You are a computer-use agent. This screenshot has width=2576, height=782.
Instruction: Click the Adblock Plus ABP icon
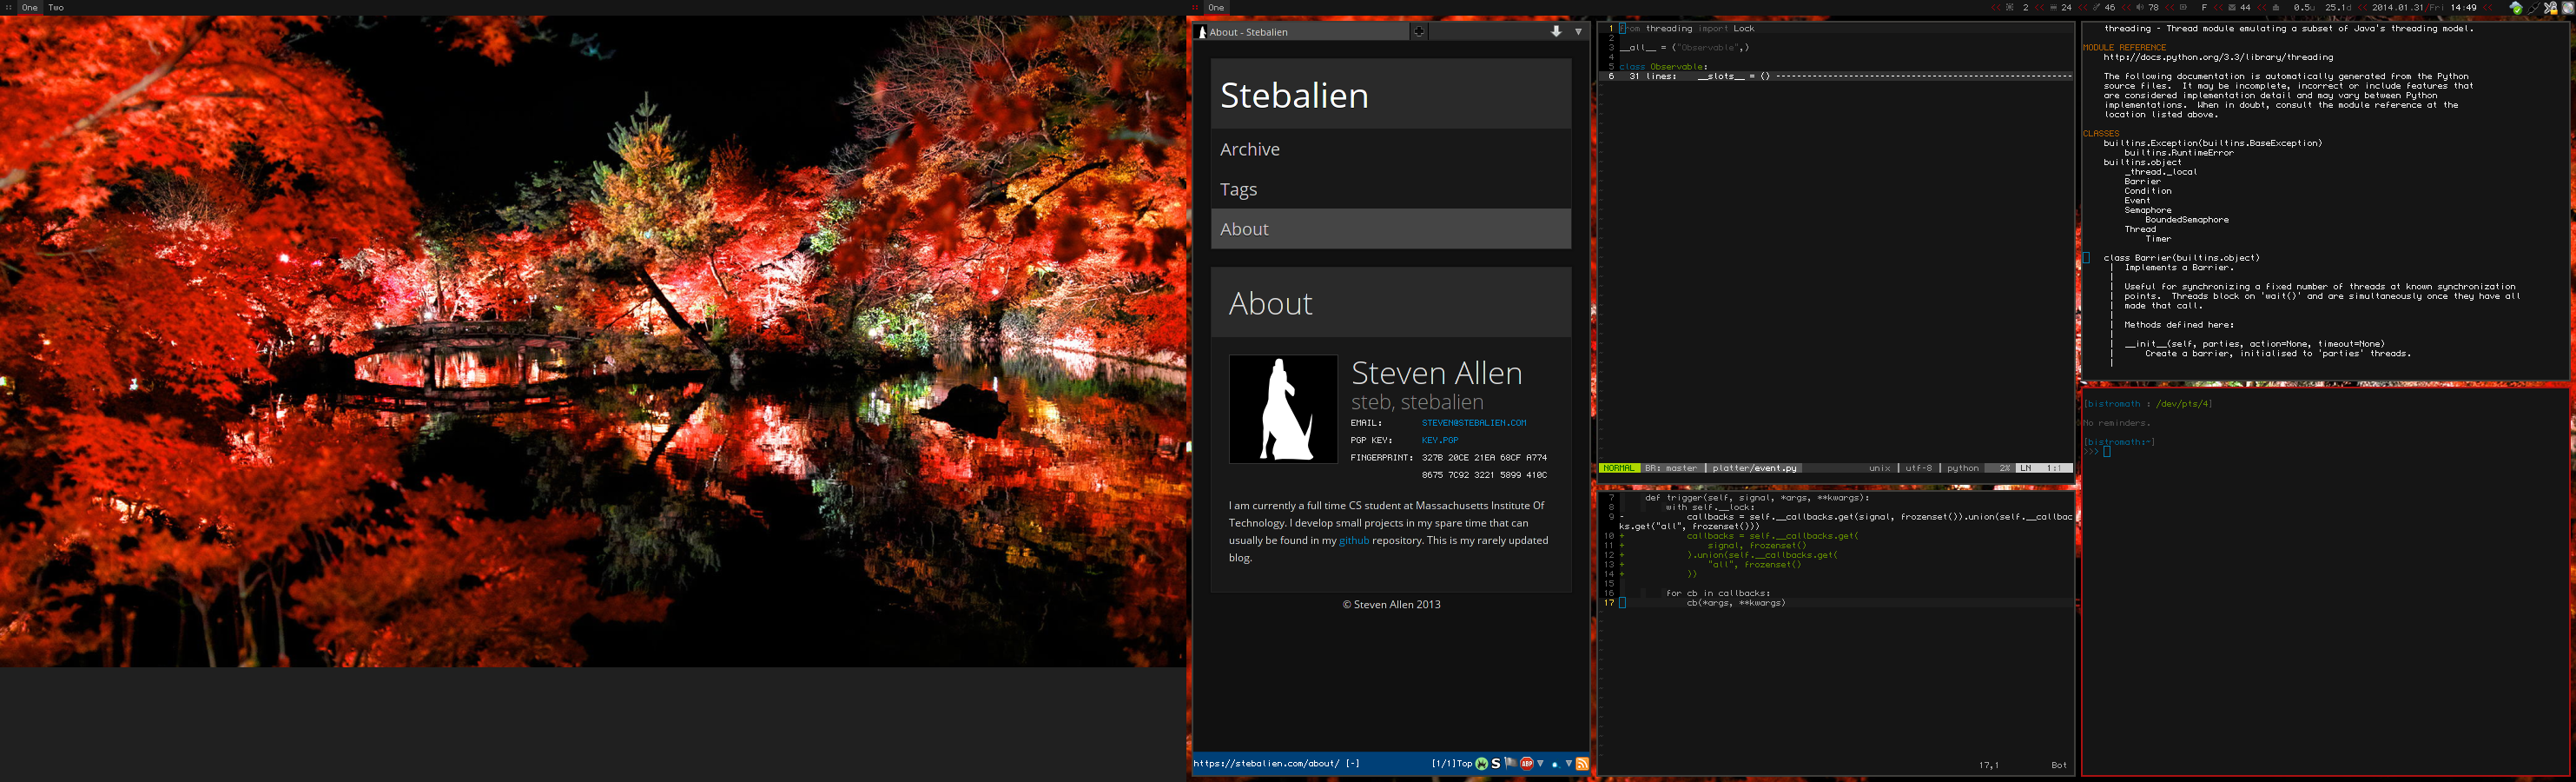click(1526, 764)
